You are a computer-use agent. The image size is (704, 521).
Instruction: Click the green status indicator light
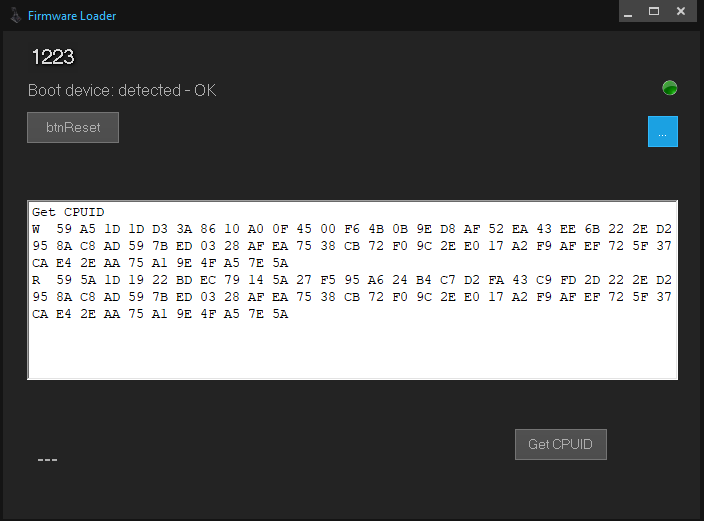pos(669,88)
